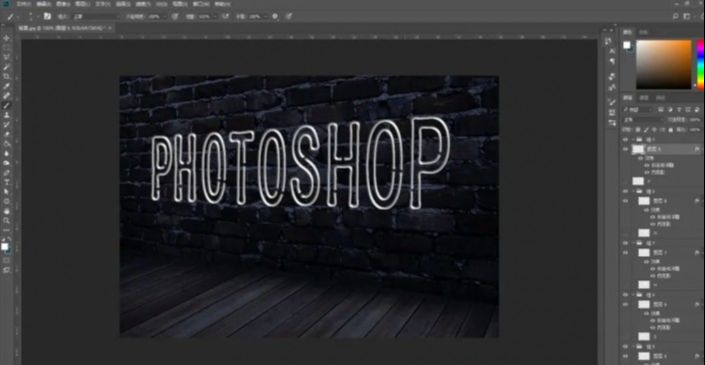Toggle lock transparent pixels
The height and width of the screenshot is (365, 705).
(x=638, y=129)
